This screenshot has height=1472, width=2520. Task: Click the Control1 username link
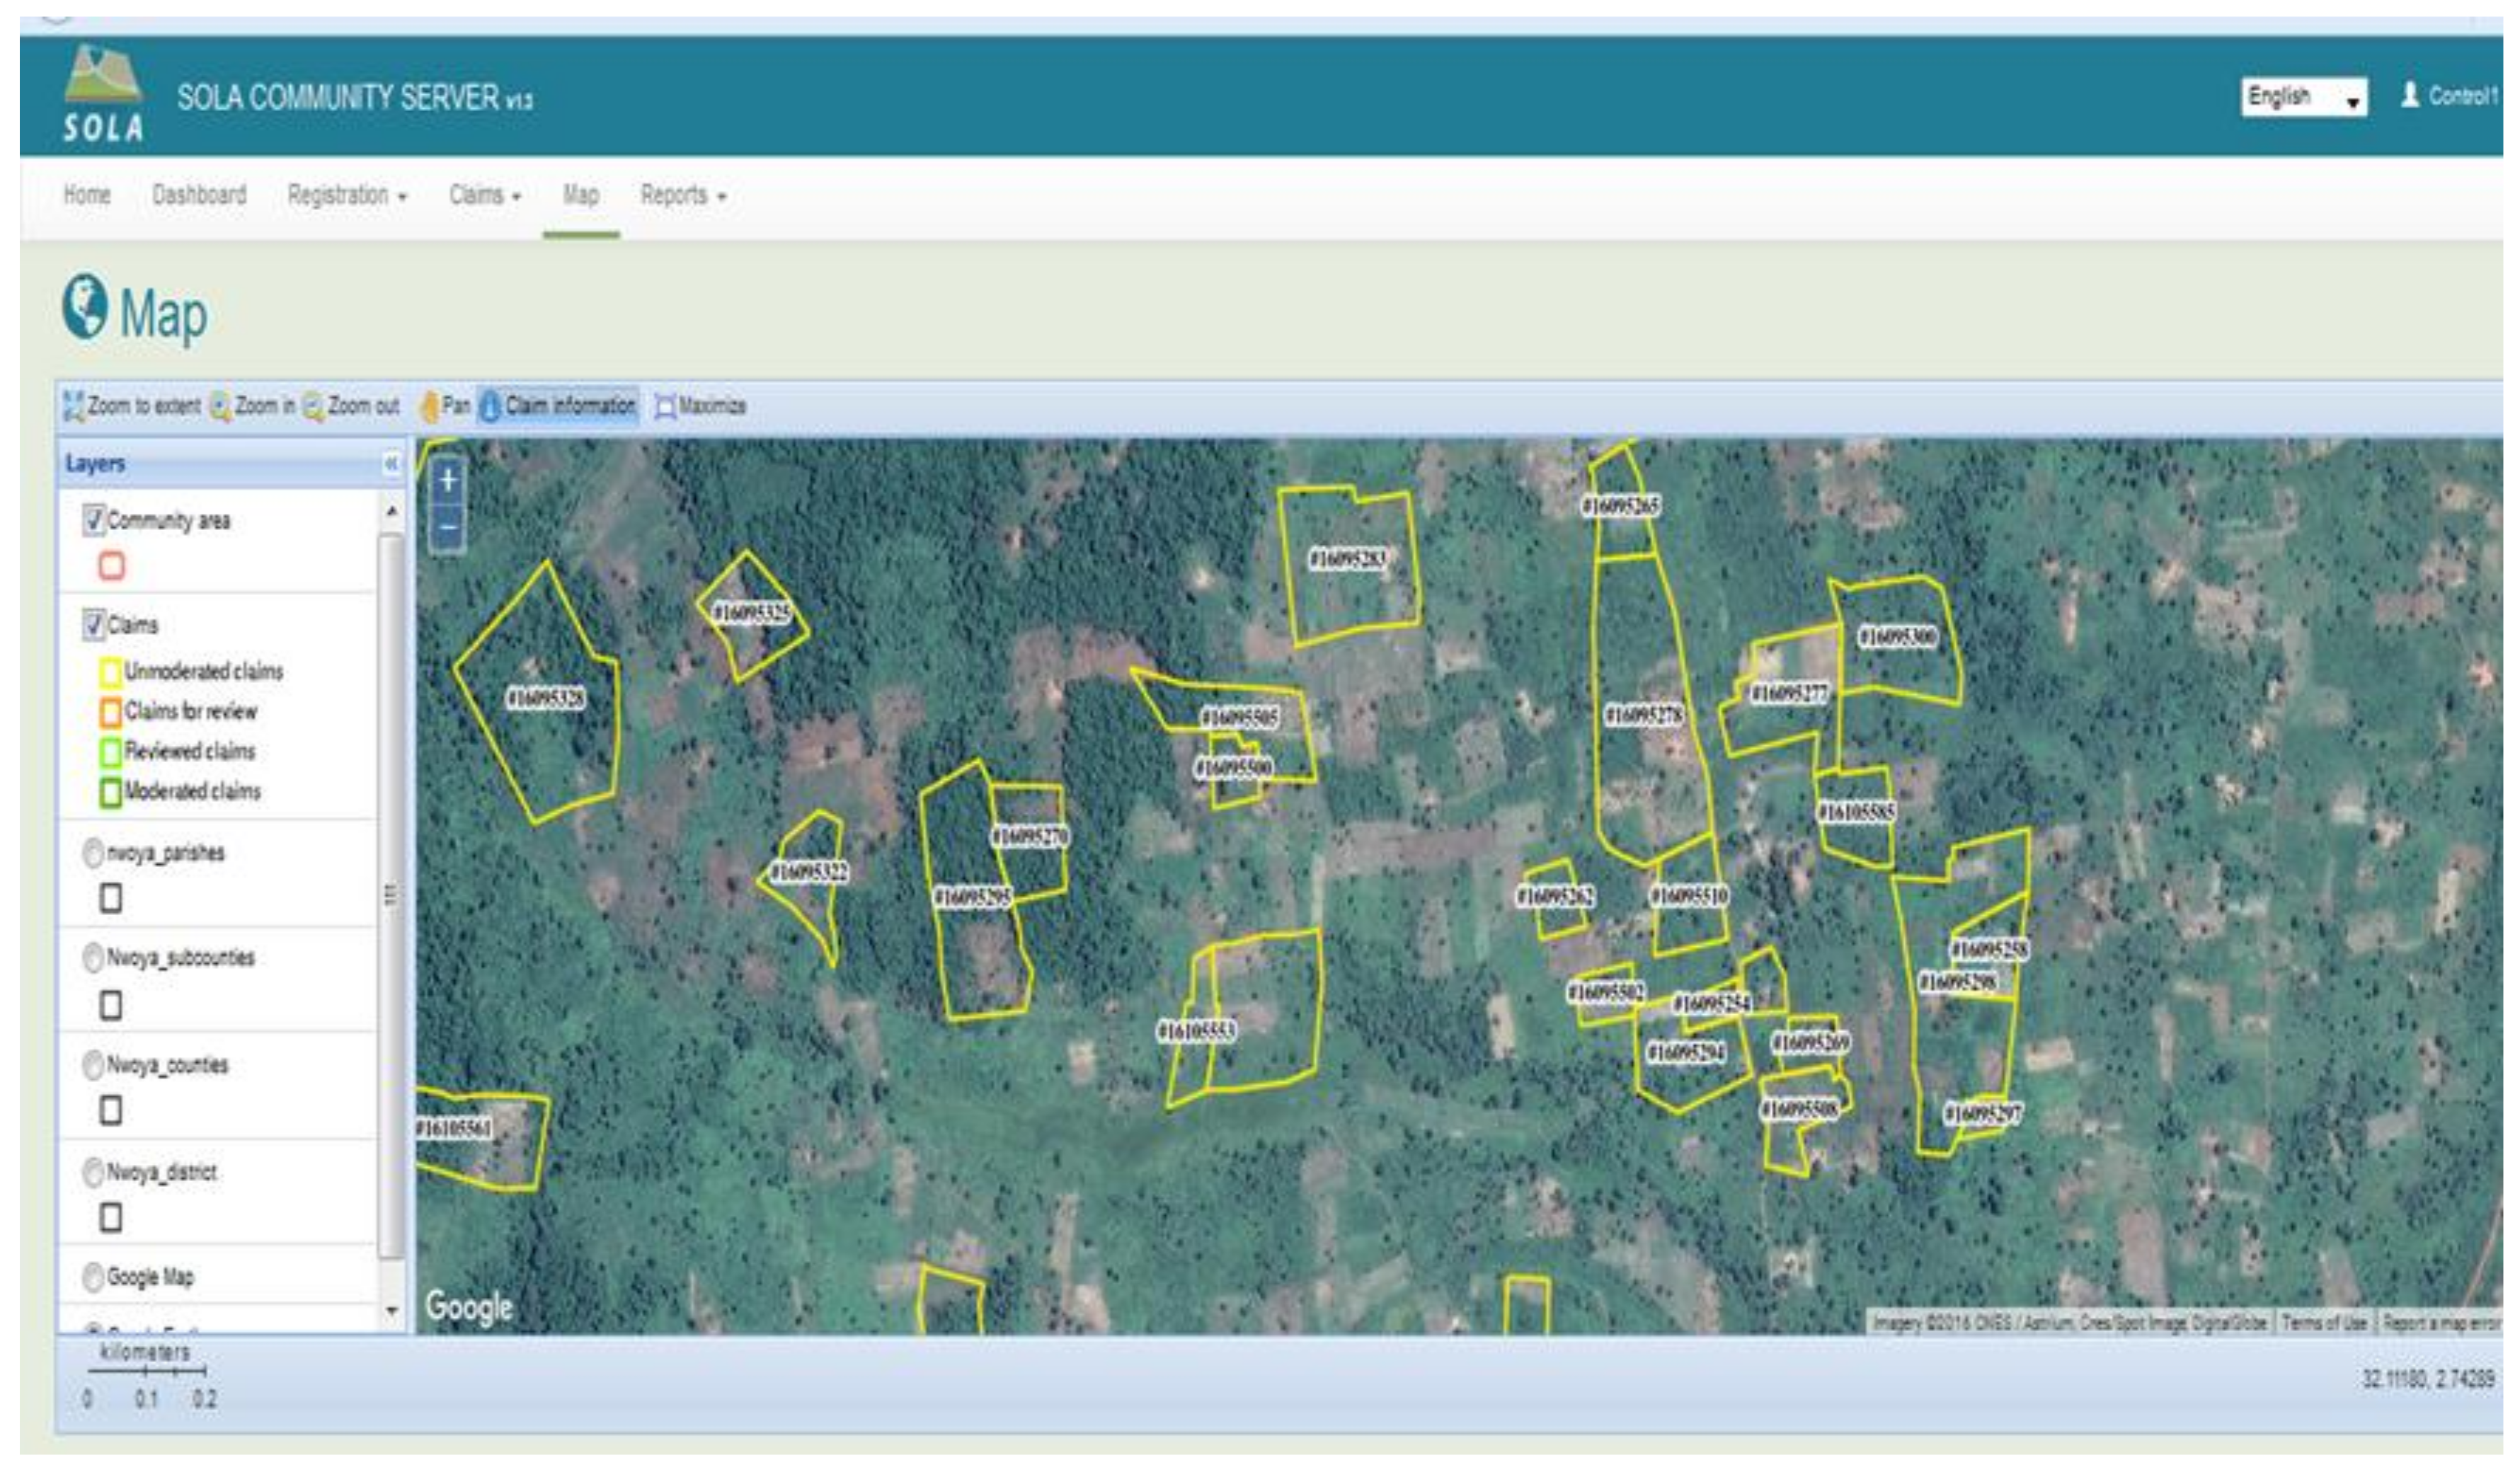pos(2464,96)
